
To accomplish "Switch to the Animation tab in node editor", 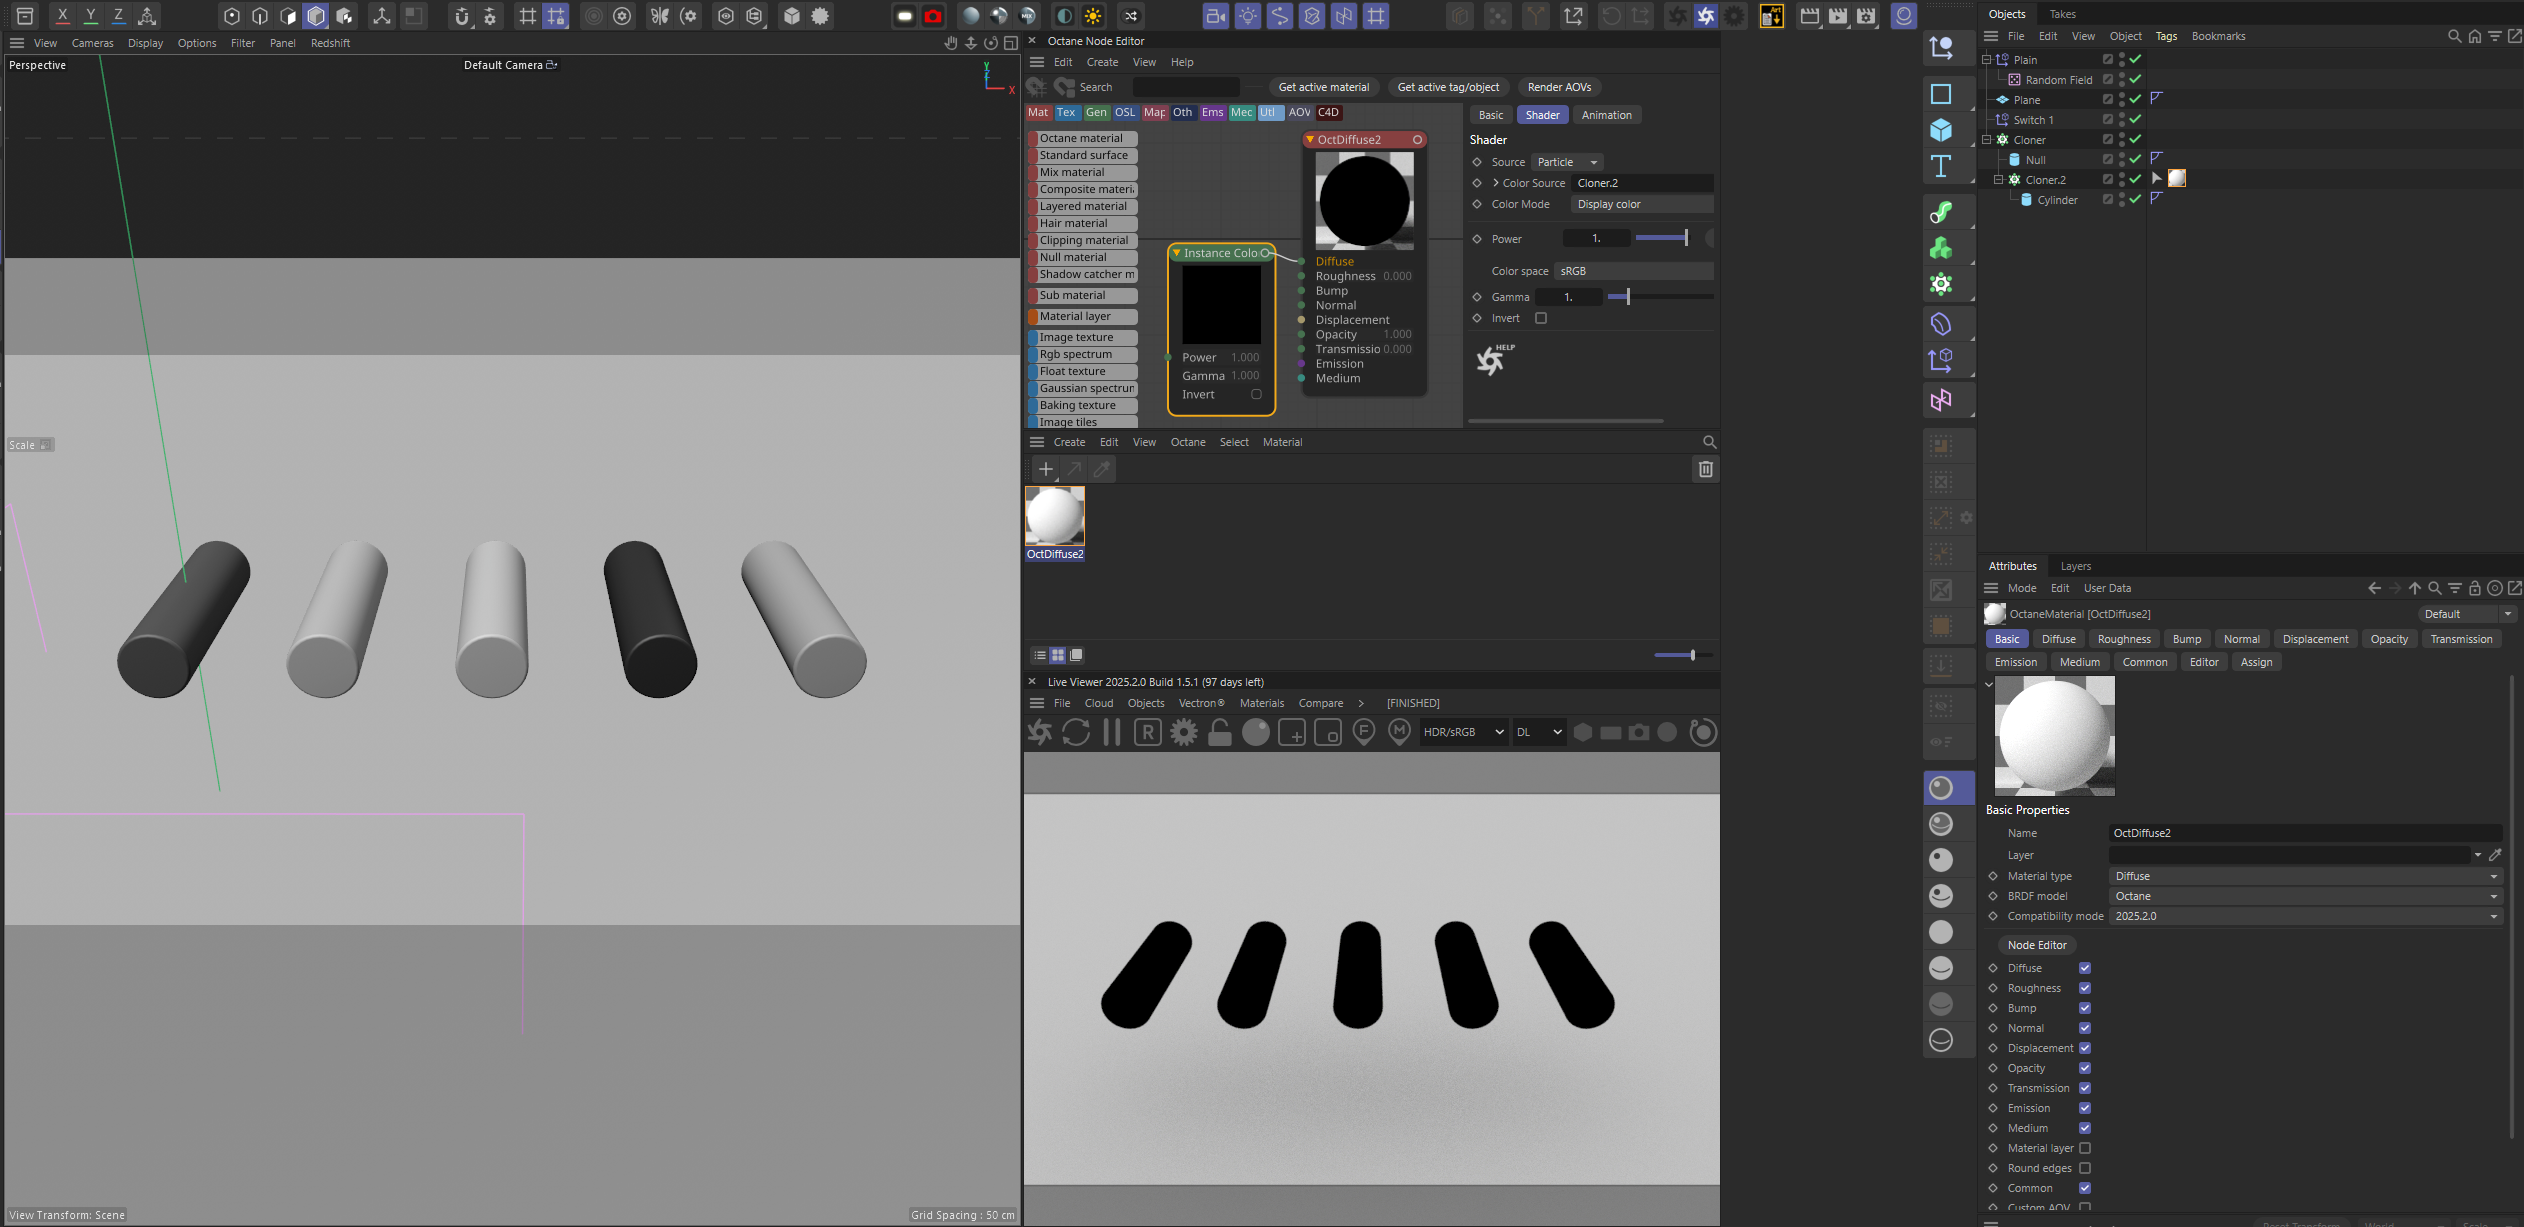I will coord(1606,115).
